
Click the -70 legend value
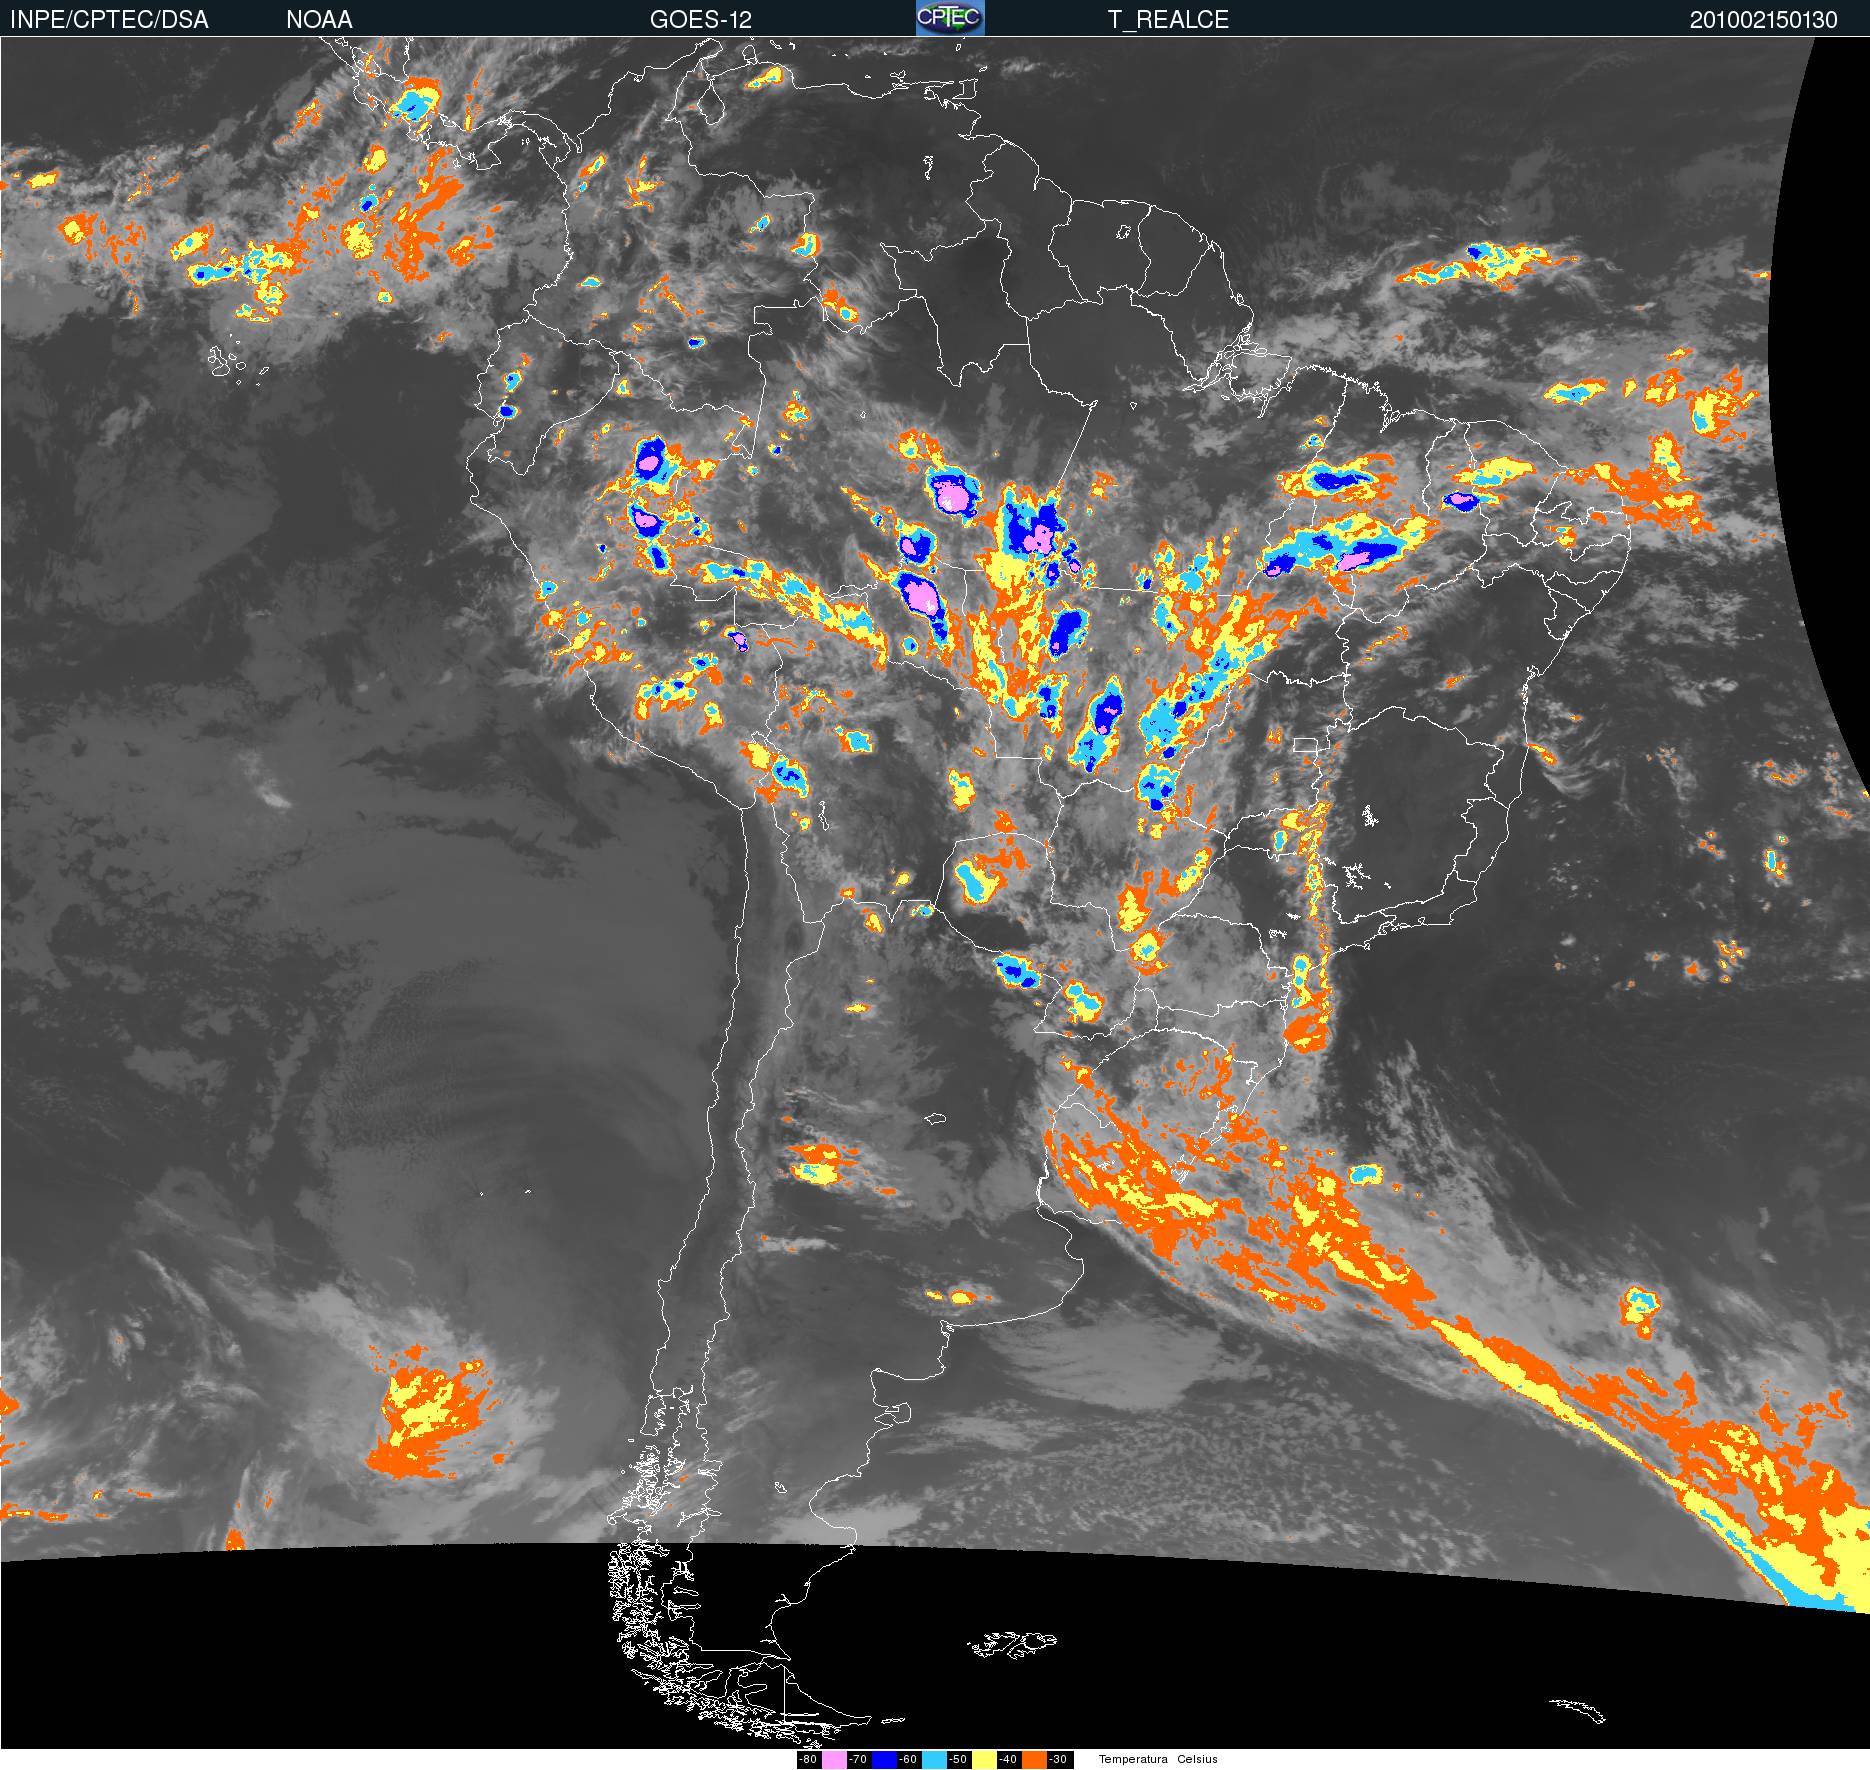pyautogui.click(x=858, y=1759)
